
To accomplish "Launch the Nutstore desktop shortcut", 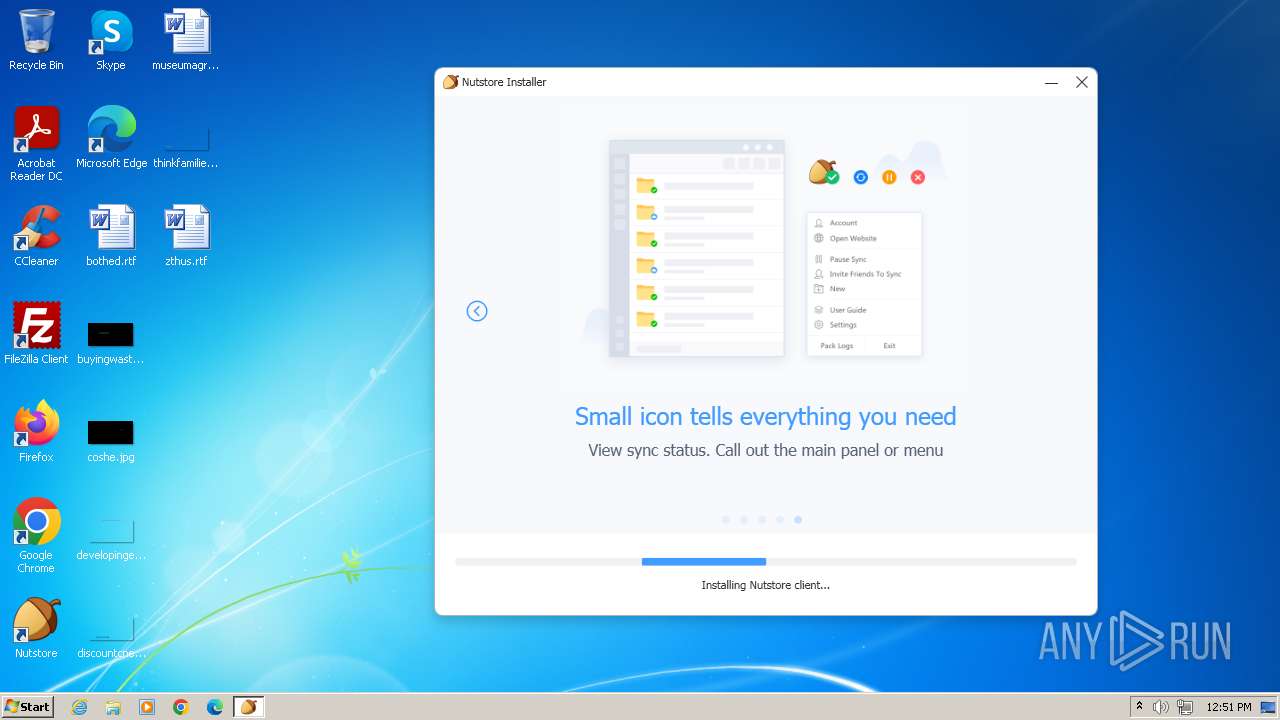I will pos(36,628).
